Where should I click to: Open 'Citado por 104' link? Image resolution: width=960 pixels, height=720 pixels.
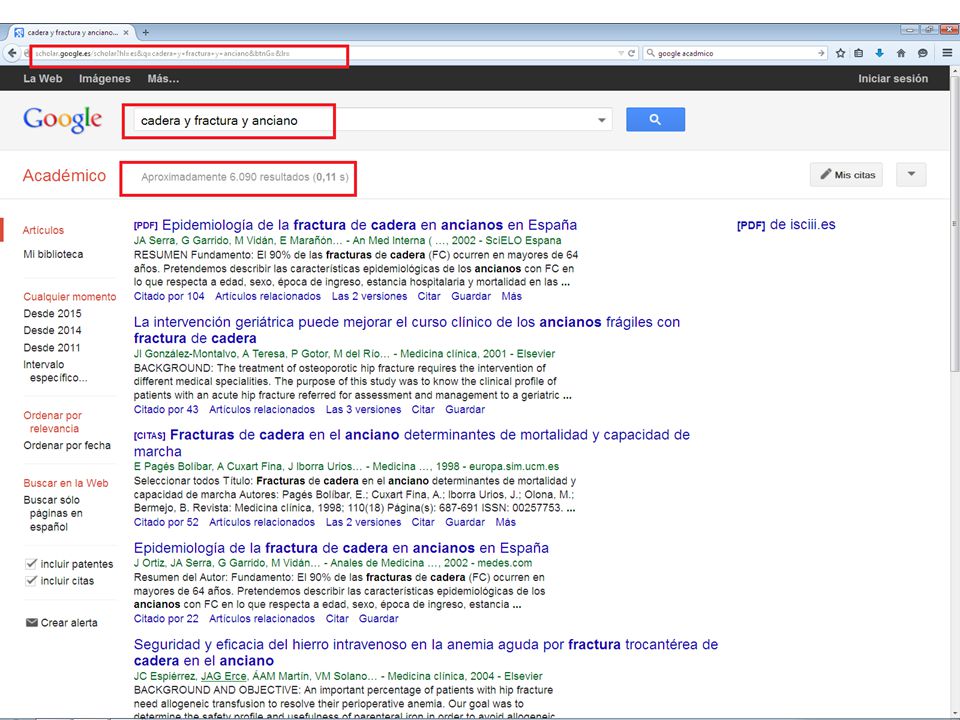[169, 296]
